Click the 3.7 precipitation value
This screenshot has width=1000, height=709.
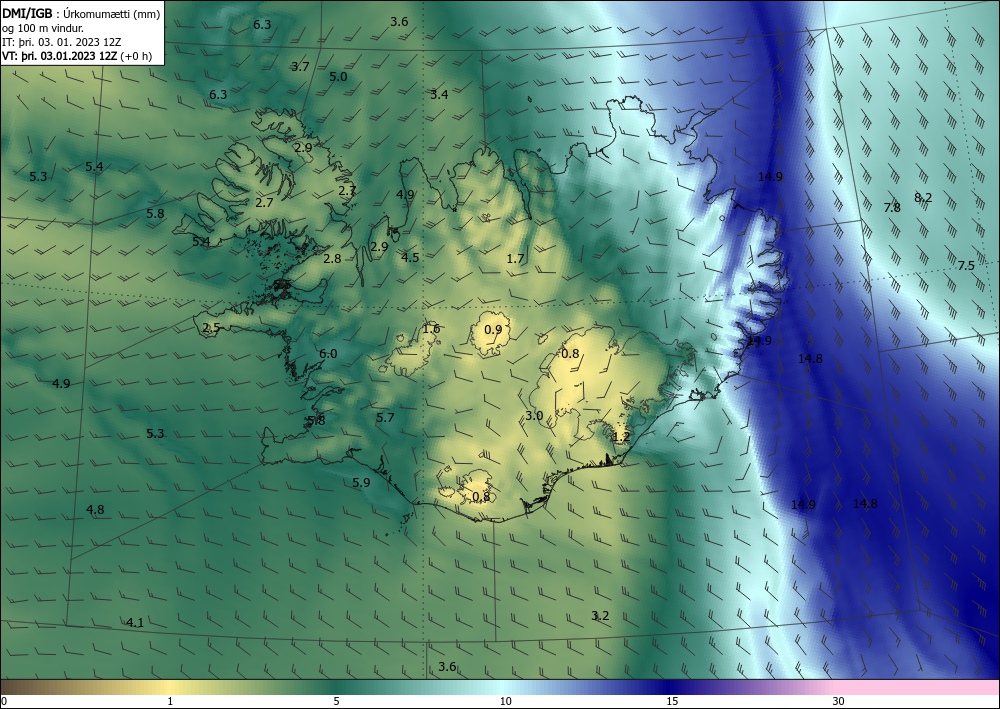coord(300,66)
